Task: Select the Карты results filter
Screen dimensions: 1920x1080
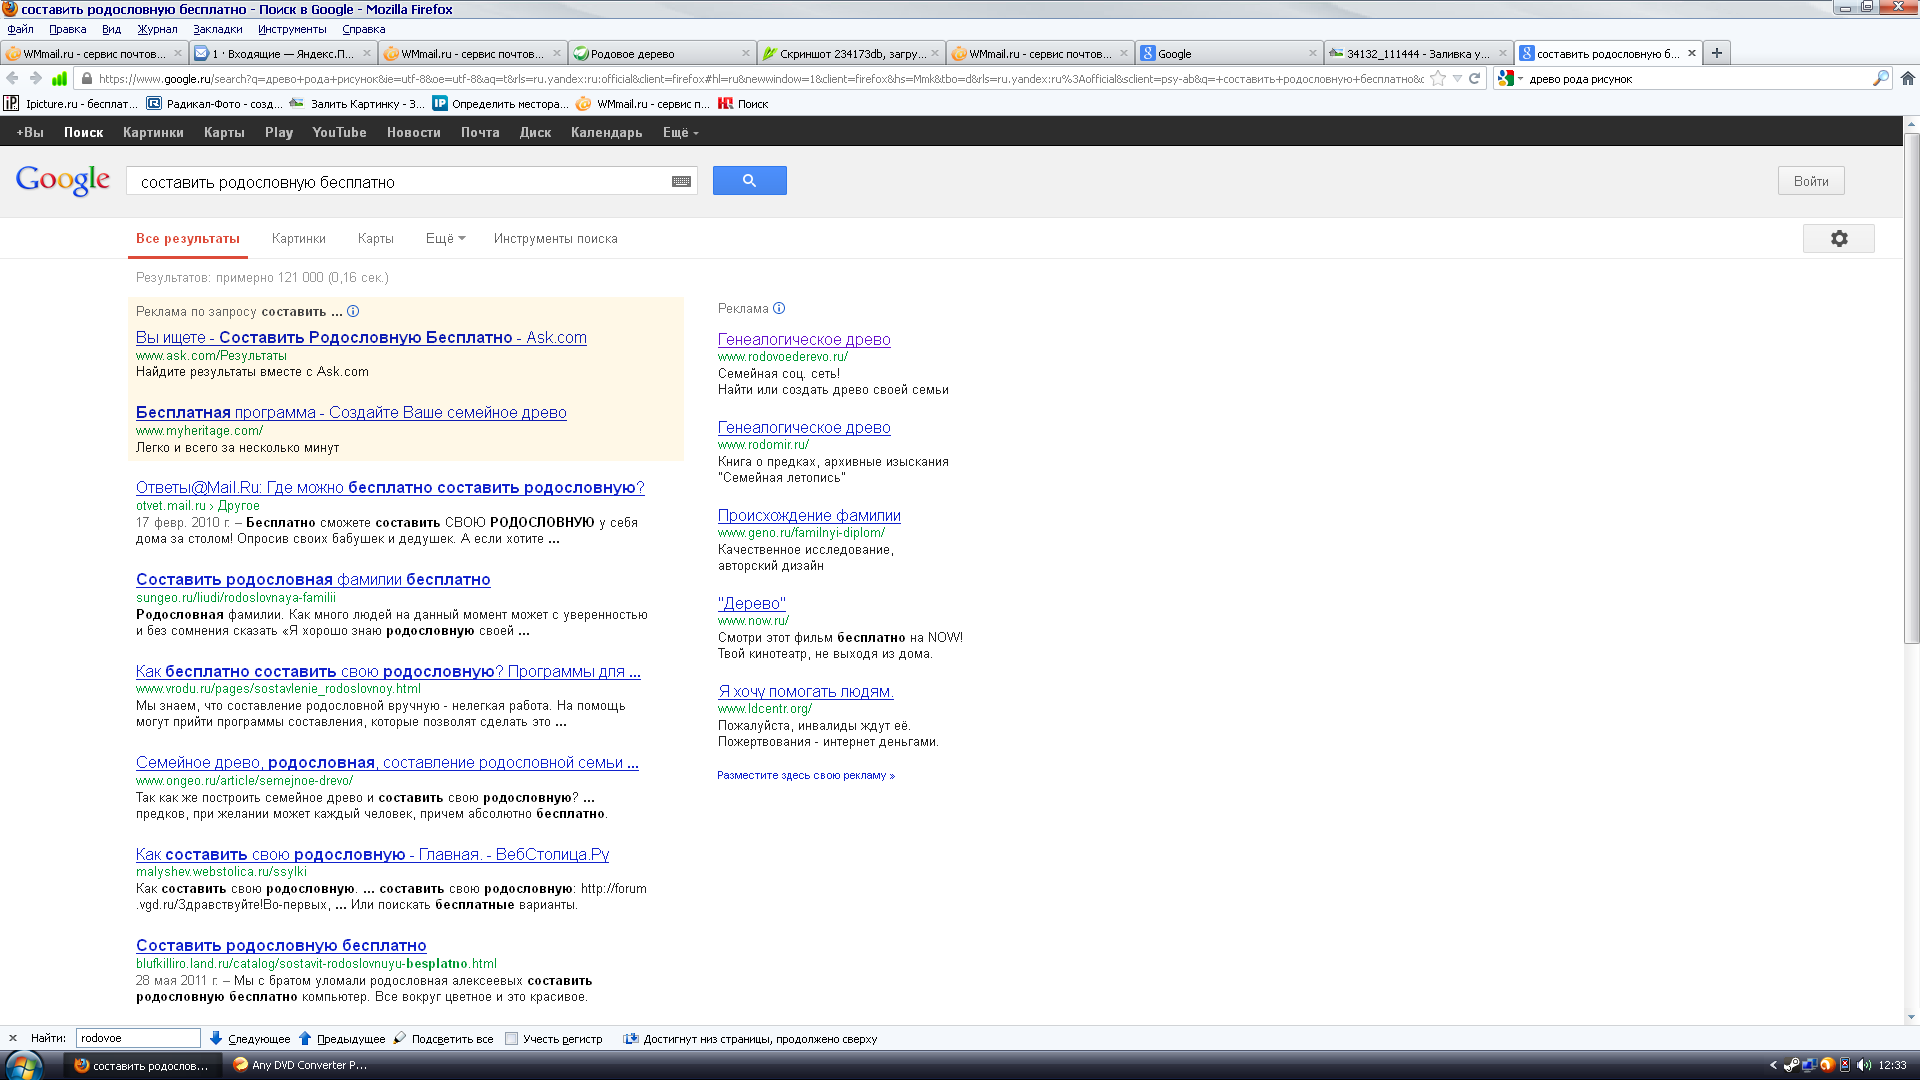Action: tap(375, 238)
